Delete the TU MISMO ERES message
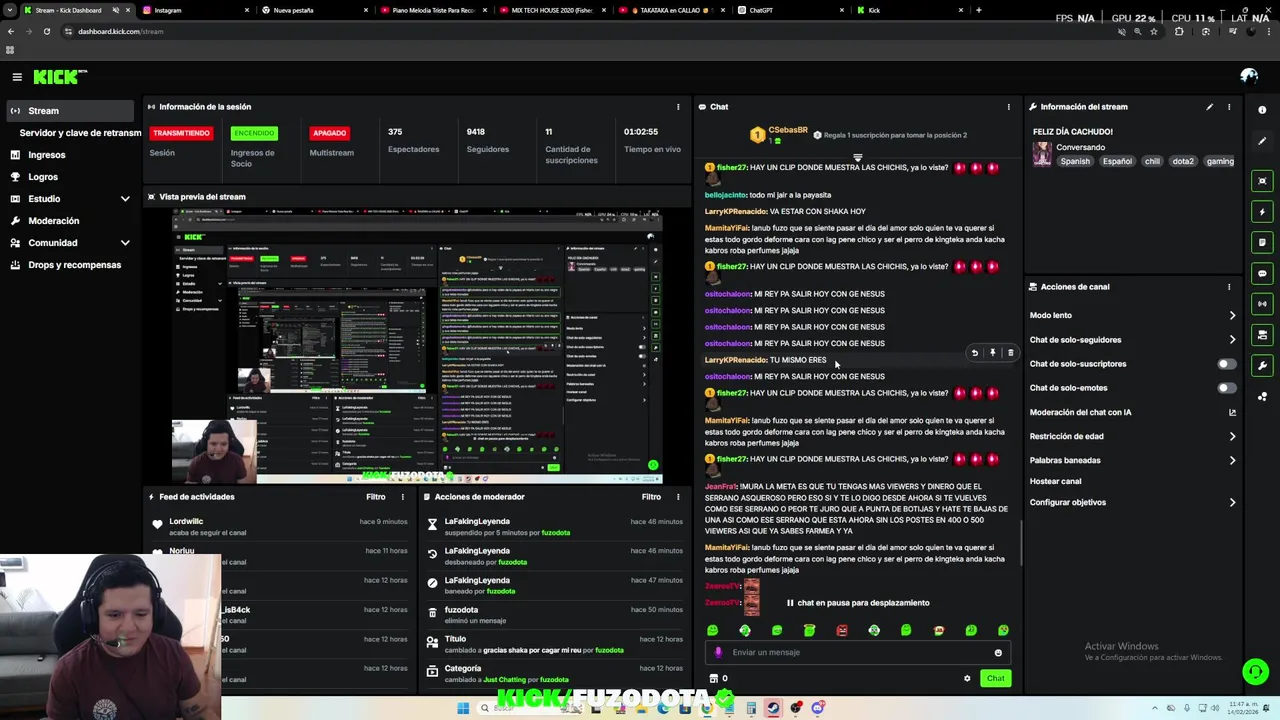Image resolution: width=1280 pixels, height=720 pixels. pos(1010,353)
